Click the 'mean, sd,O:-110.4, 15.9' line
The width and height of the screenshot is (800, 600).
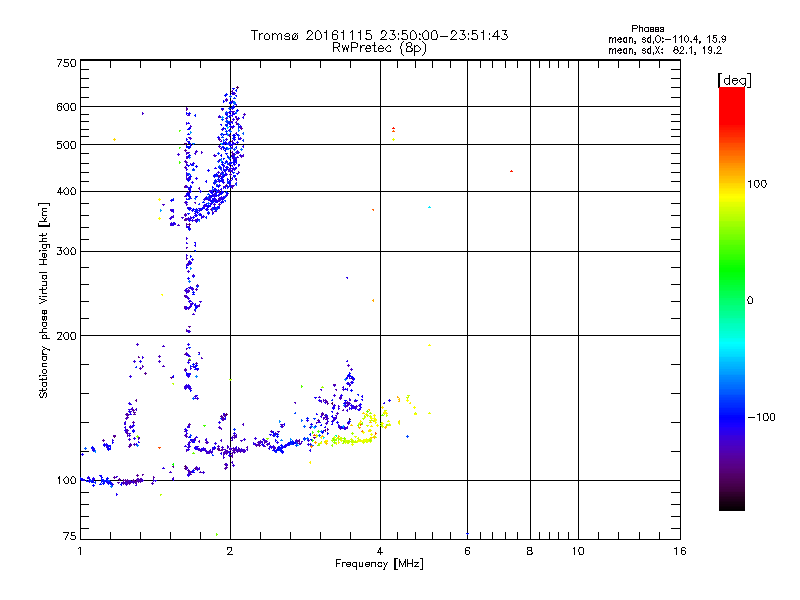tap(667, 39)
